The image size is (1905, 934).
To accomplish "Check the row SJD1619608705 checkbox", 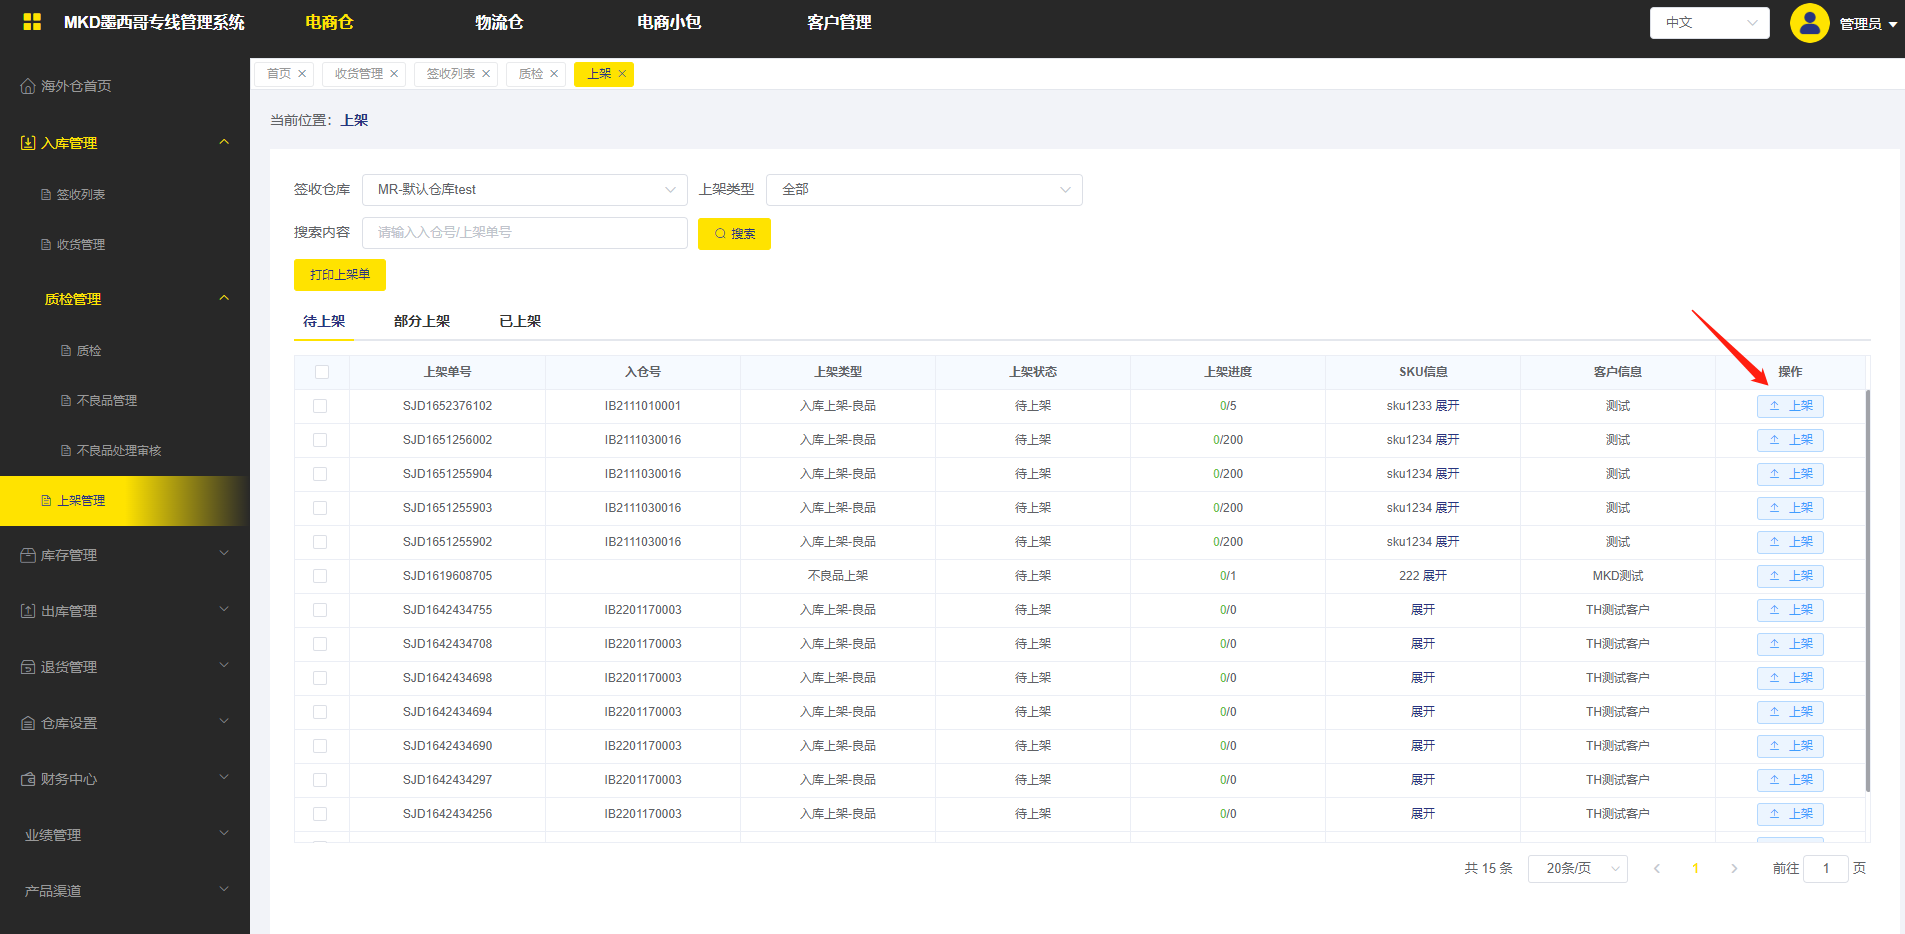I will coord(320,576).
